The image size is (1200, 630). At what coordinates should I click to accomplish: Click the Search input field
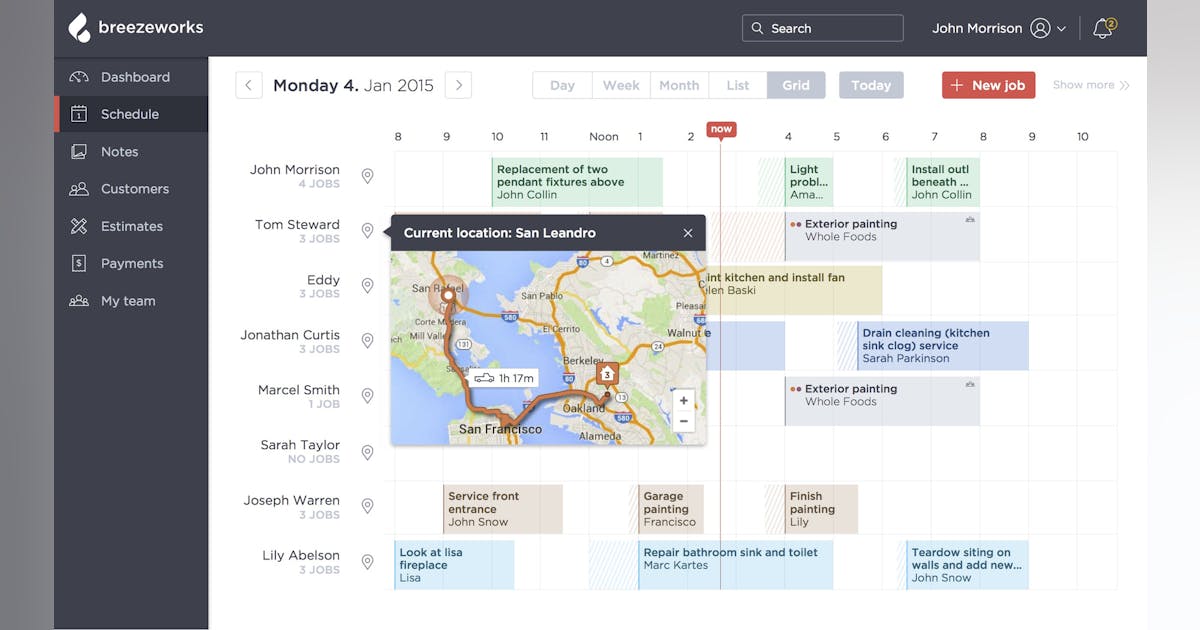pyautogui.click(x=822, y=28)
